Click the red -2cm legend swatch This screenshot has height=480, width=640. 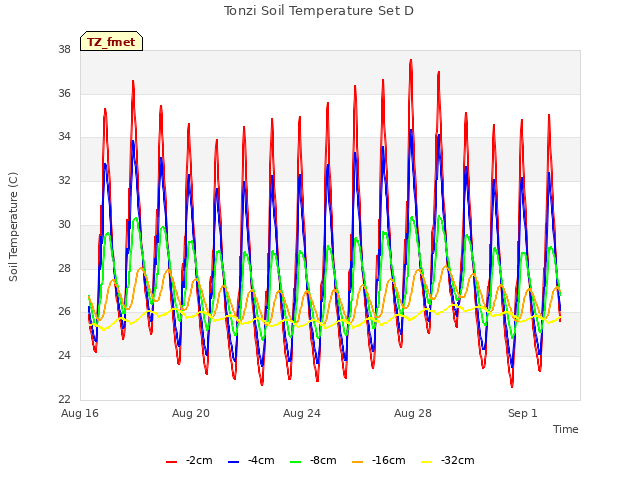click(171, 462)
